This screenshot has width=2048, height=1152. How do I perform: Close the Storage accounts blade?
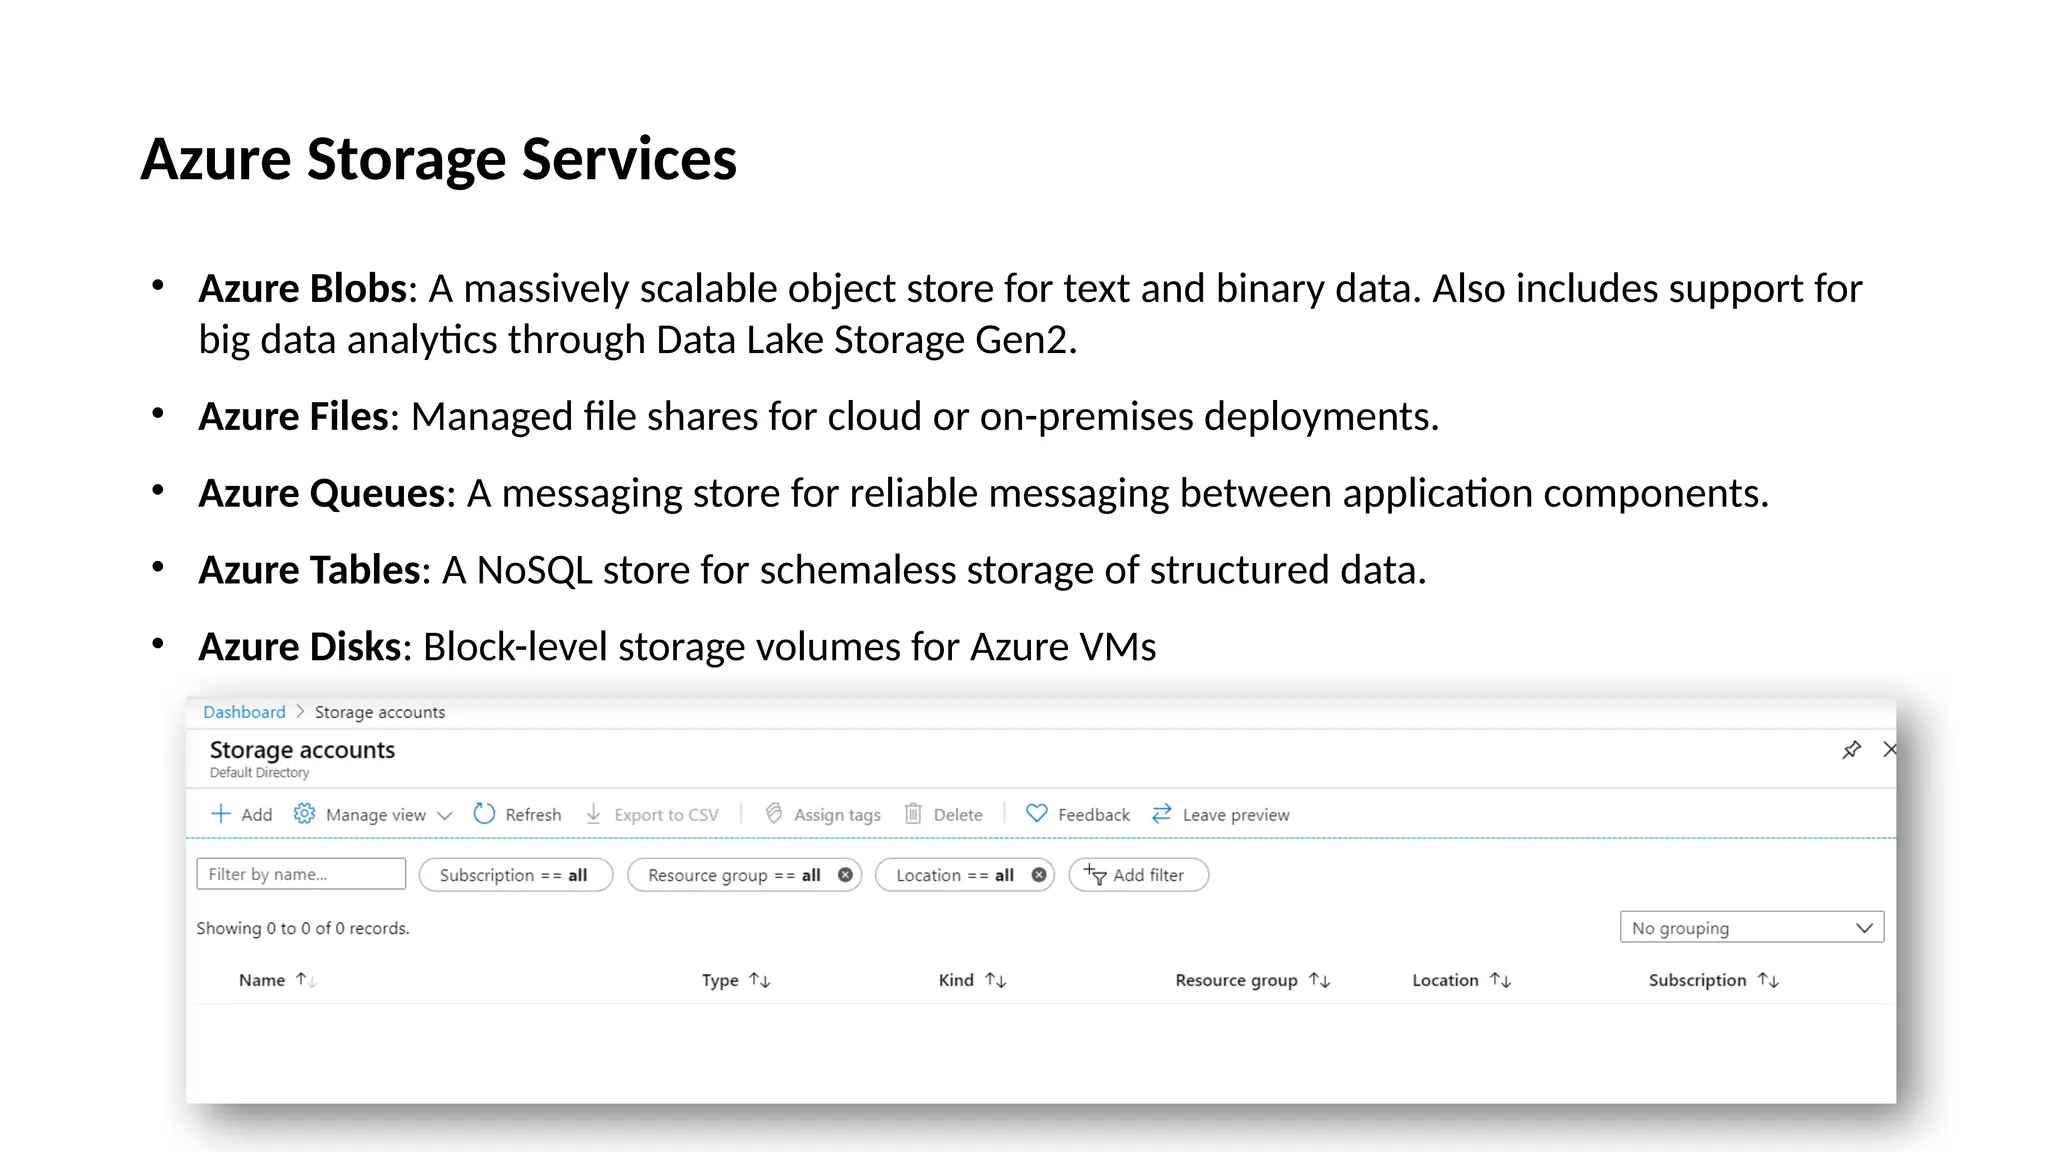[x=1889, y=749]
